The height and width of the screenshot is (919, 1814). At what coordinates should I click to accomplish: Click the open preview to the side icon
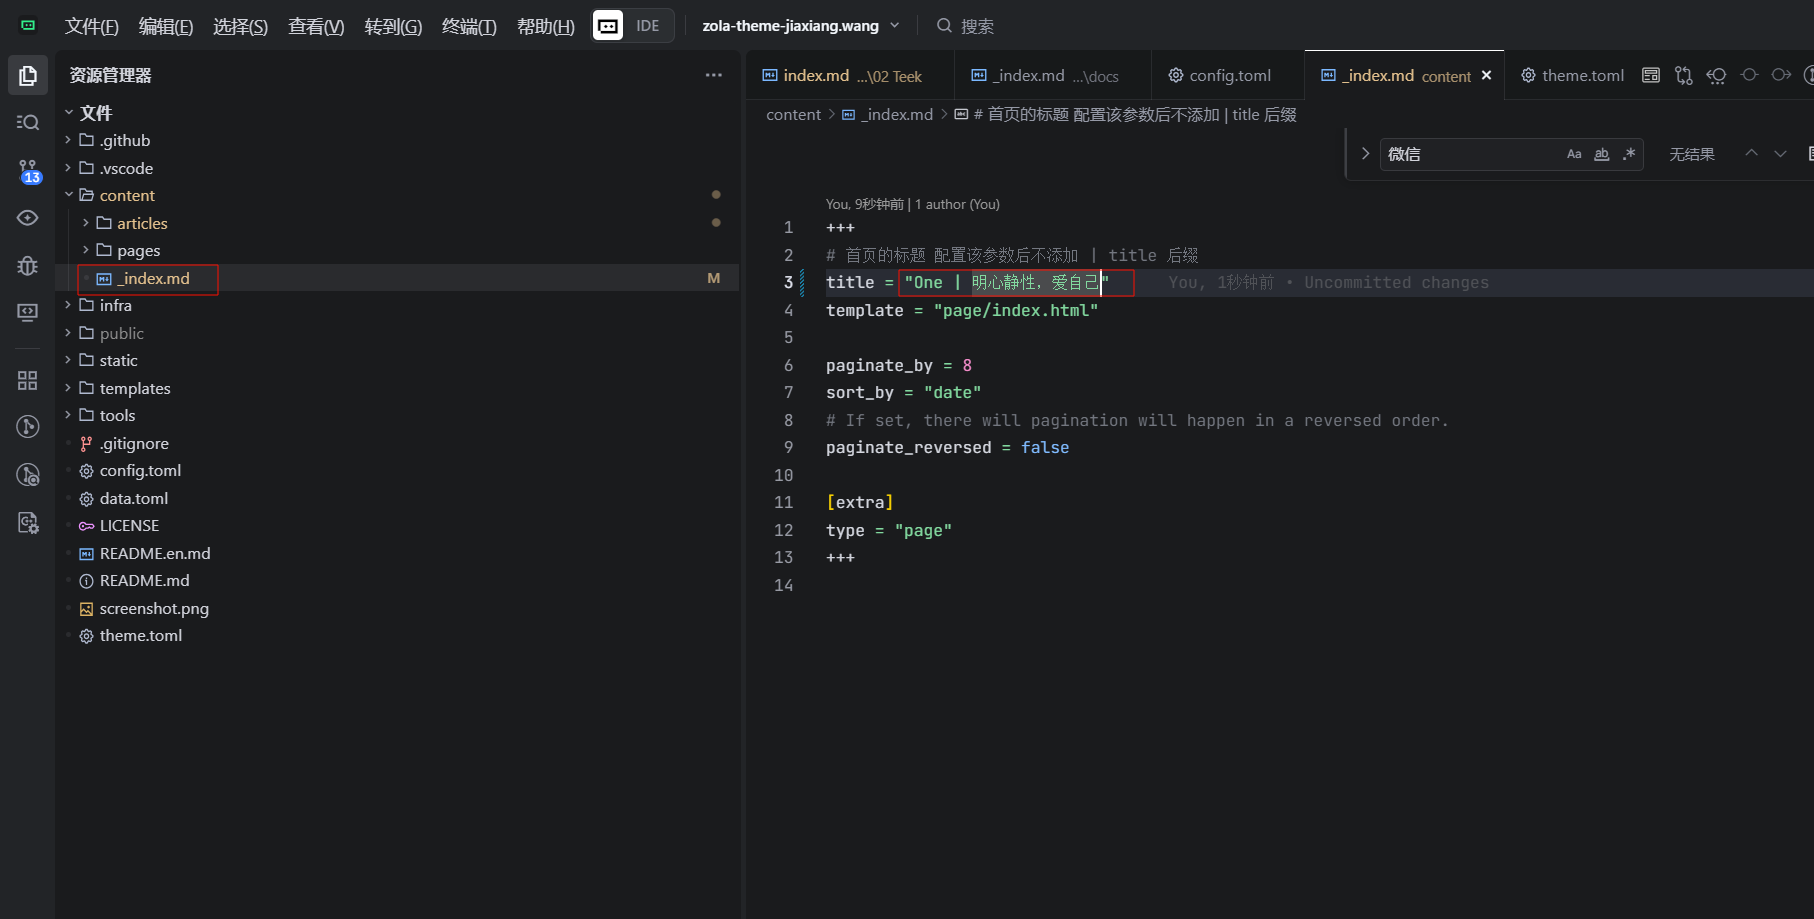1651,75
